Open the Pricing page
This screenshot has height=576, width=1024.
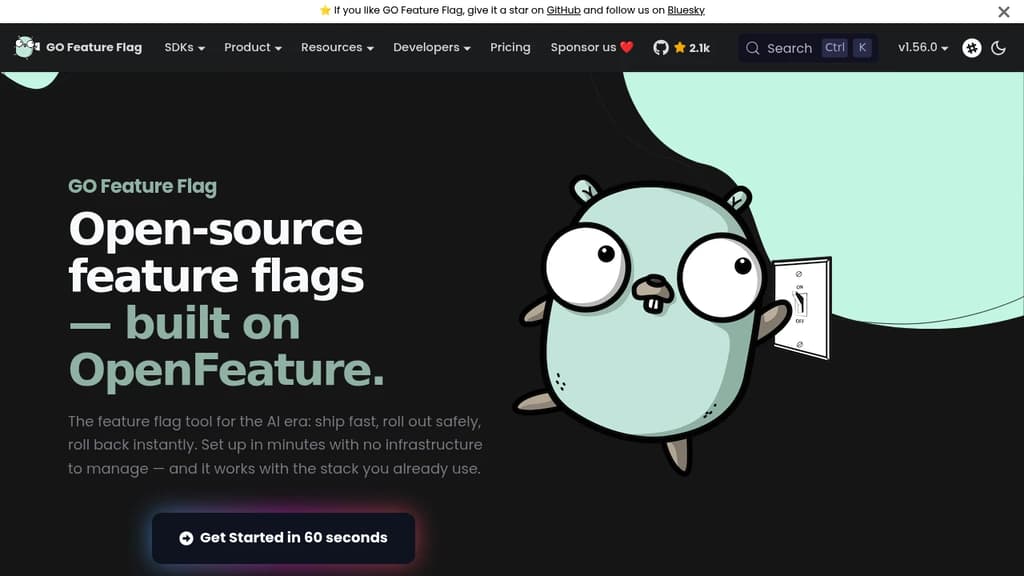510,48
